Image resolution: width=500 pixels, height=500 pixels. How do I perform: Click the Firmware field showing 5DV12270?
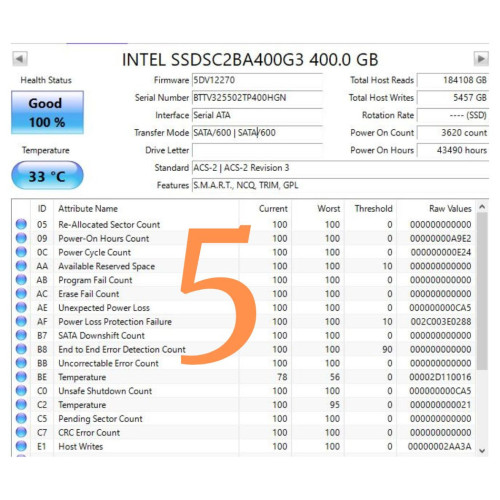click(257, 80)
